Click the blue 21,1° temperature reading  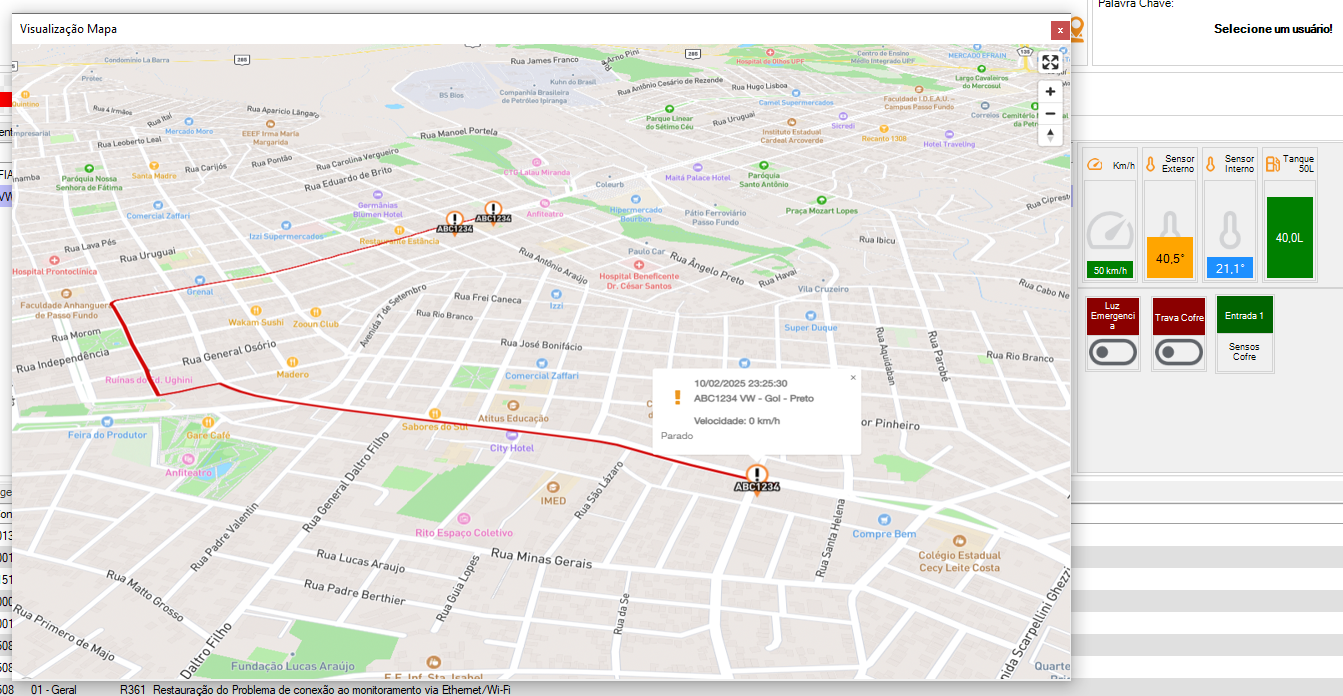(x=1229, y=268)
